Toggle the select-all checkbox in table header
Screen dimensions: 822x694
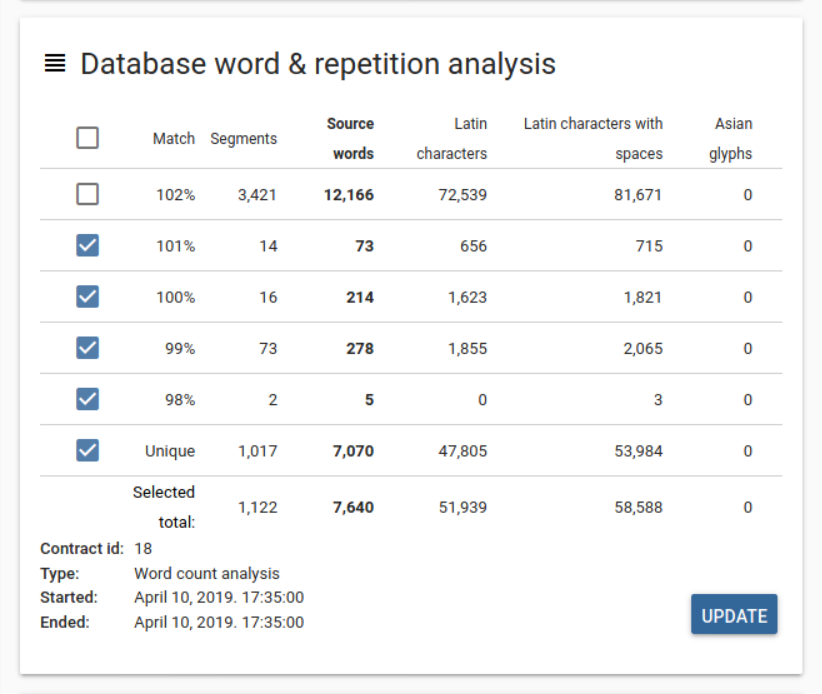coord(88,138)
